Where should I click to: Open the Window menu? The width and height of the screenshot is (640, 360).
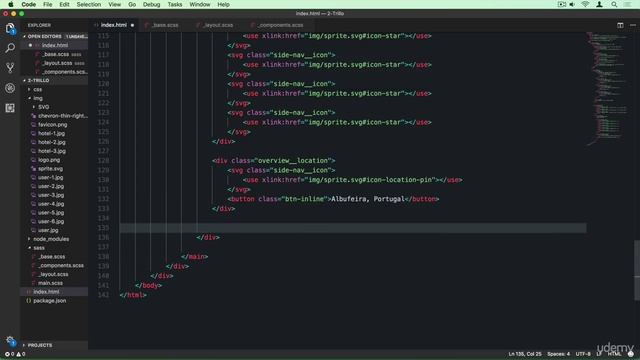(x=200, y=4)
